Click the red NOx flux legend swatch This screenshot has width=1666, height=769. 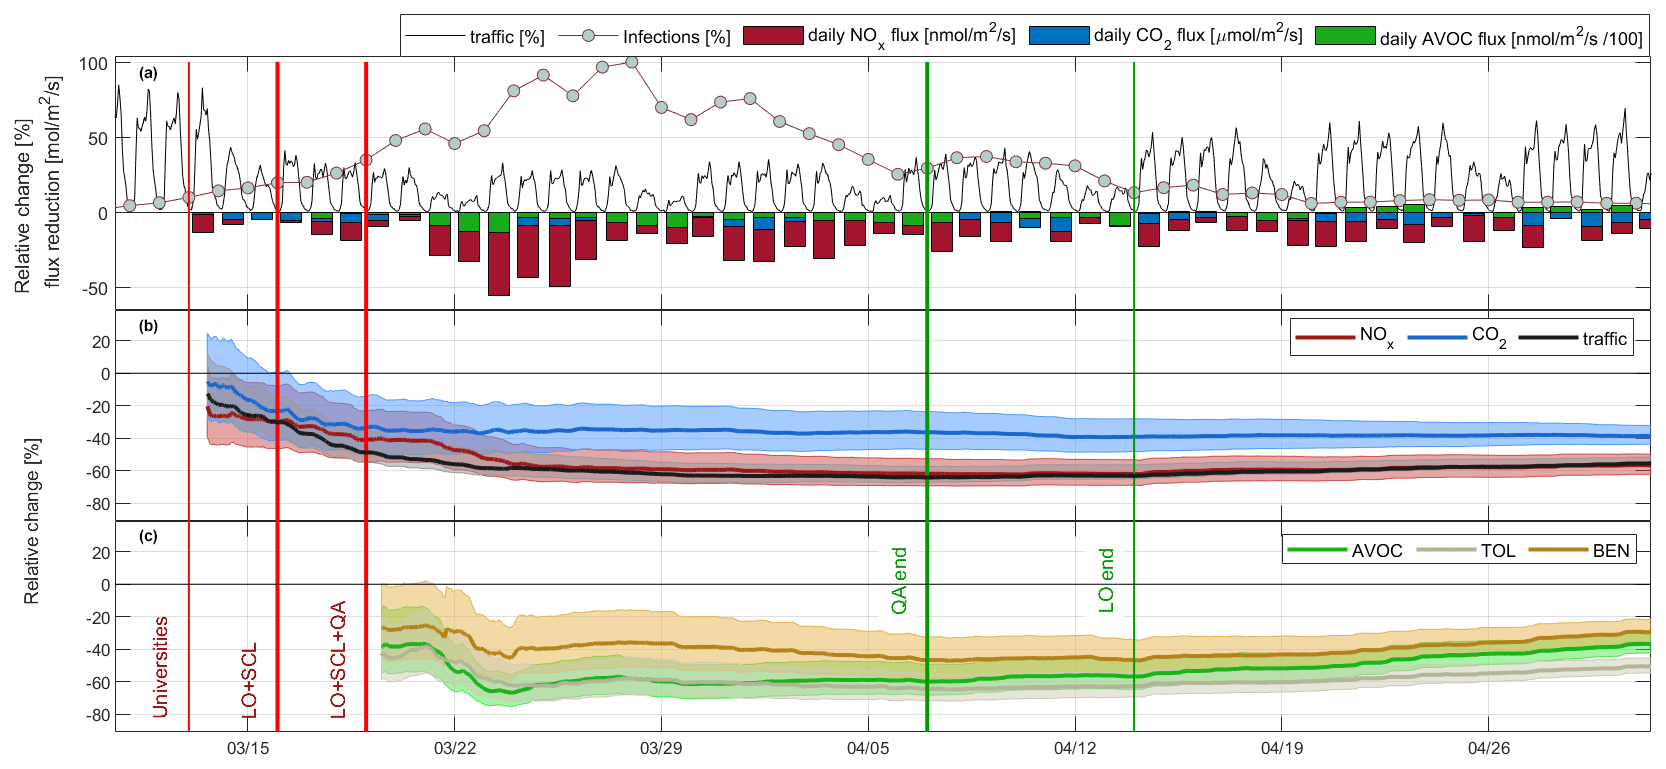(x=773, y=36)
